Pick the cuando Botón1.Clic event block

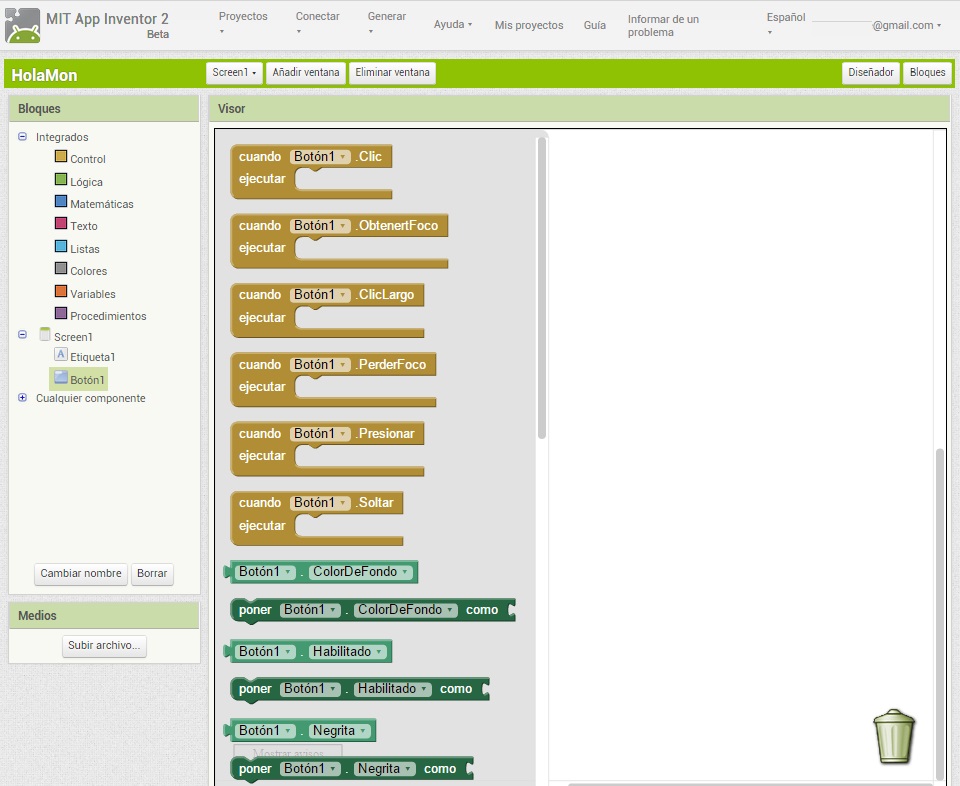(311, 172)
